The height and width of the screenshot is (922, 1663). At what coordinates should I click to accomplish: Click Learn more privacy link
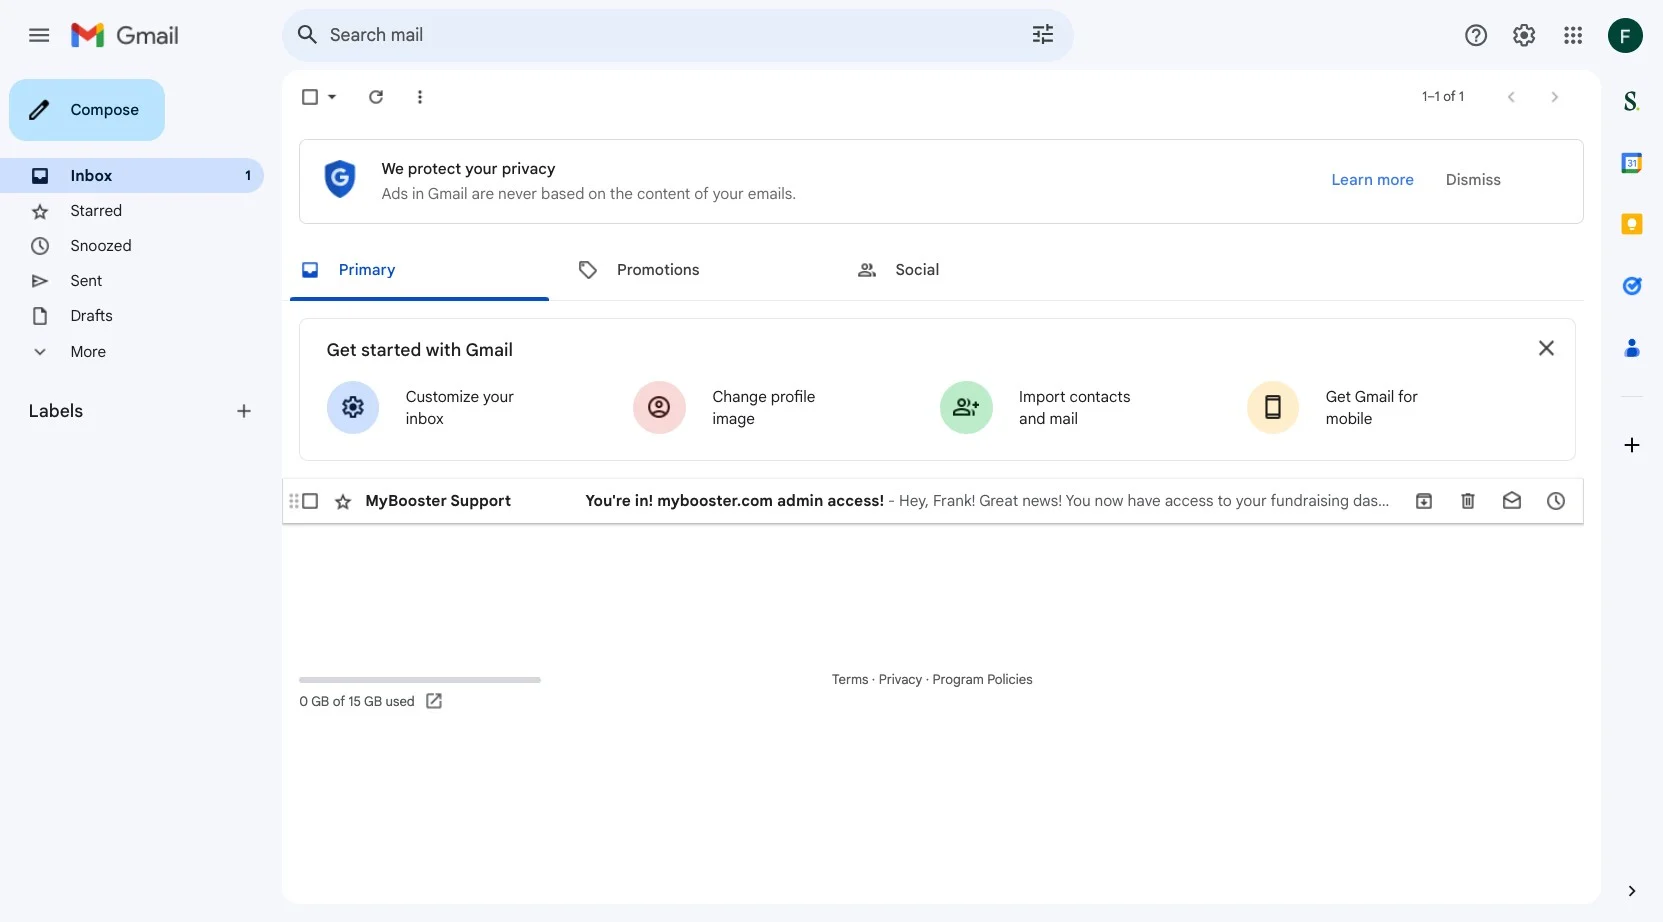point(1372,180)
